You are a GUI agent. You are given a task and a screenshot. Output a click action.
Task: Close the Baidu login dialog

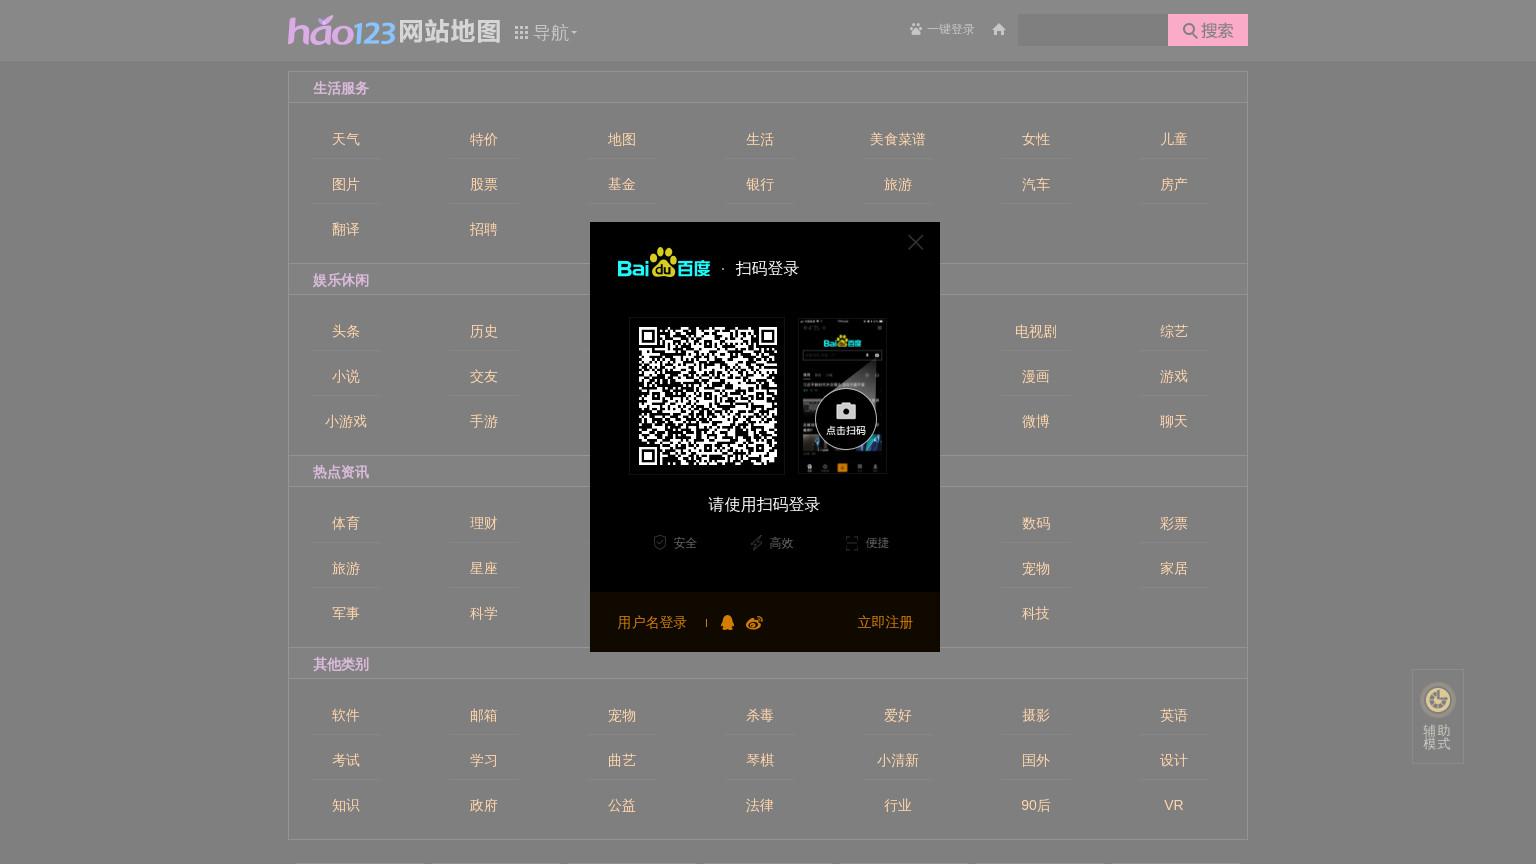(x=915, y=243)
